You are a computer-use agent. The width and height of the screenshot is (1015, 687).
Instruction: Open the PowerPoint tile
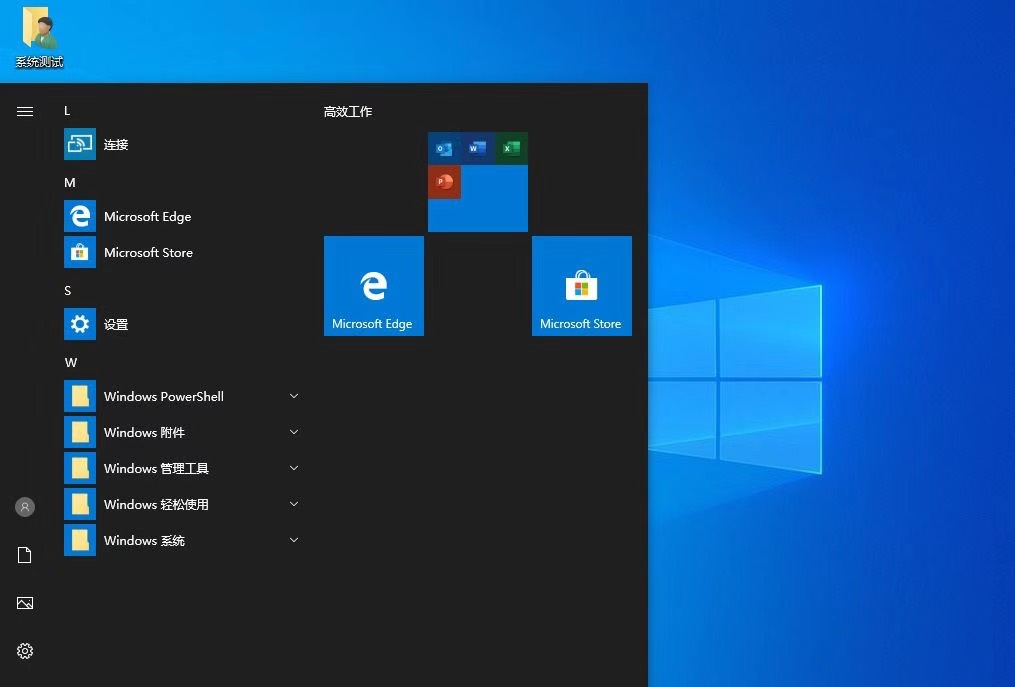pyautogui.click(x=444, y=182)
